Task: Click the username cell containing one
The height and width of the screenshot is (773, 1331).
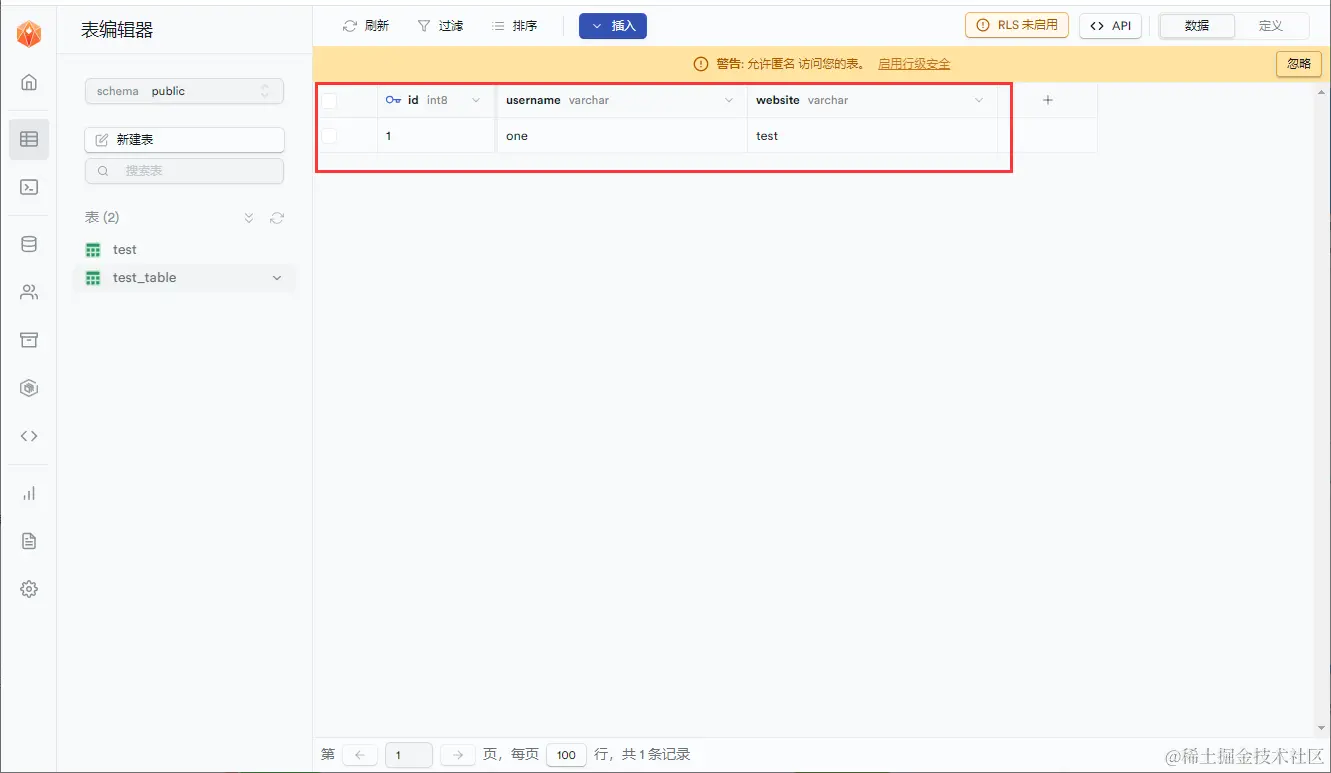Action: (x=622, y=136)
